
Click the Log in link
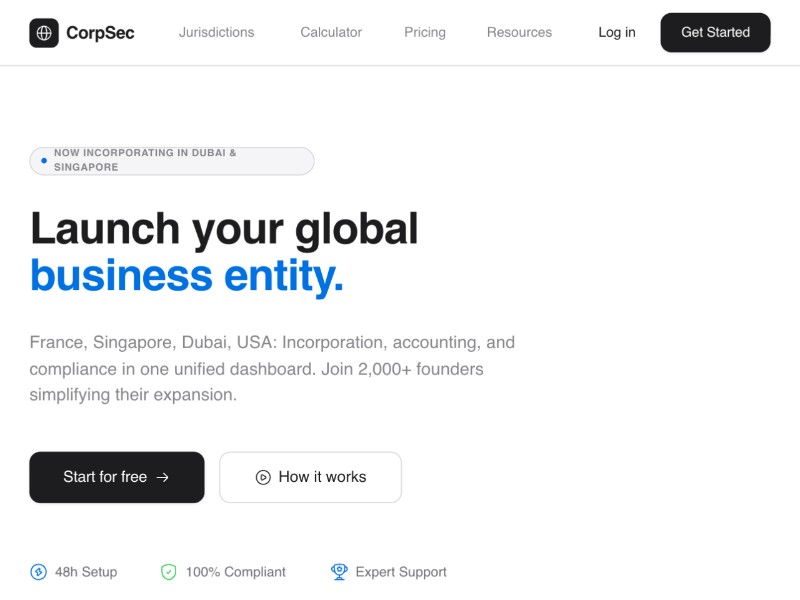click(617, 32)
